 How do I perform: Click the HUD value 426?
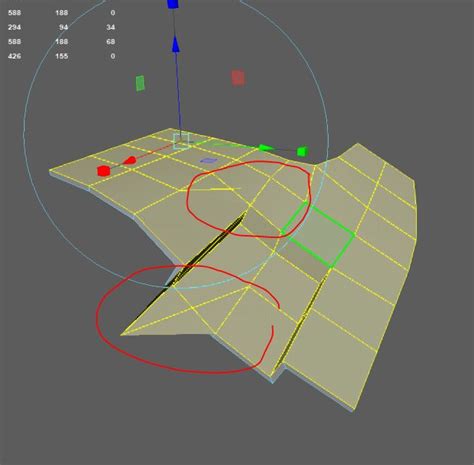click(x=14, y=56)
